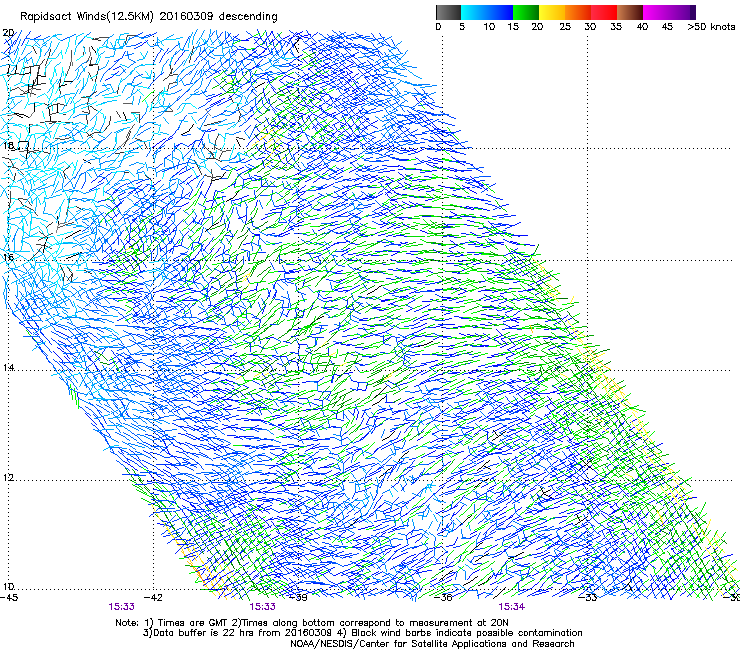Click the '>50 knots' legend label
Screen dimensions: 740x650
point(711,27)
